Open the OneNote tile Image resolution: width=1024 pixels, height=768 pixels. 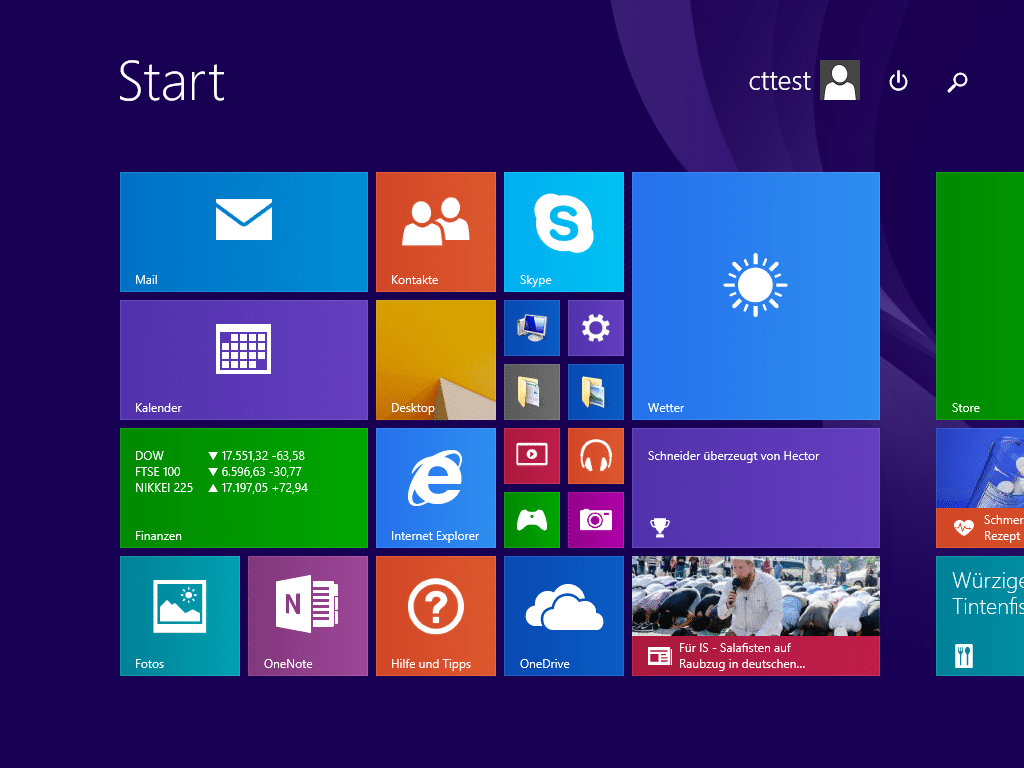(307, 615)
